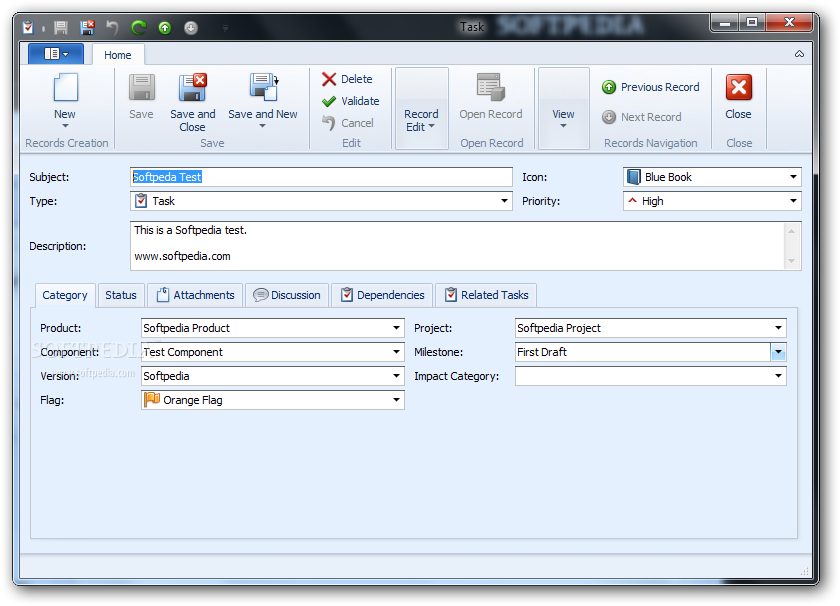Click the quick access Save icon
The image size is (840, 606).
point(61,27)
